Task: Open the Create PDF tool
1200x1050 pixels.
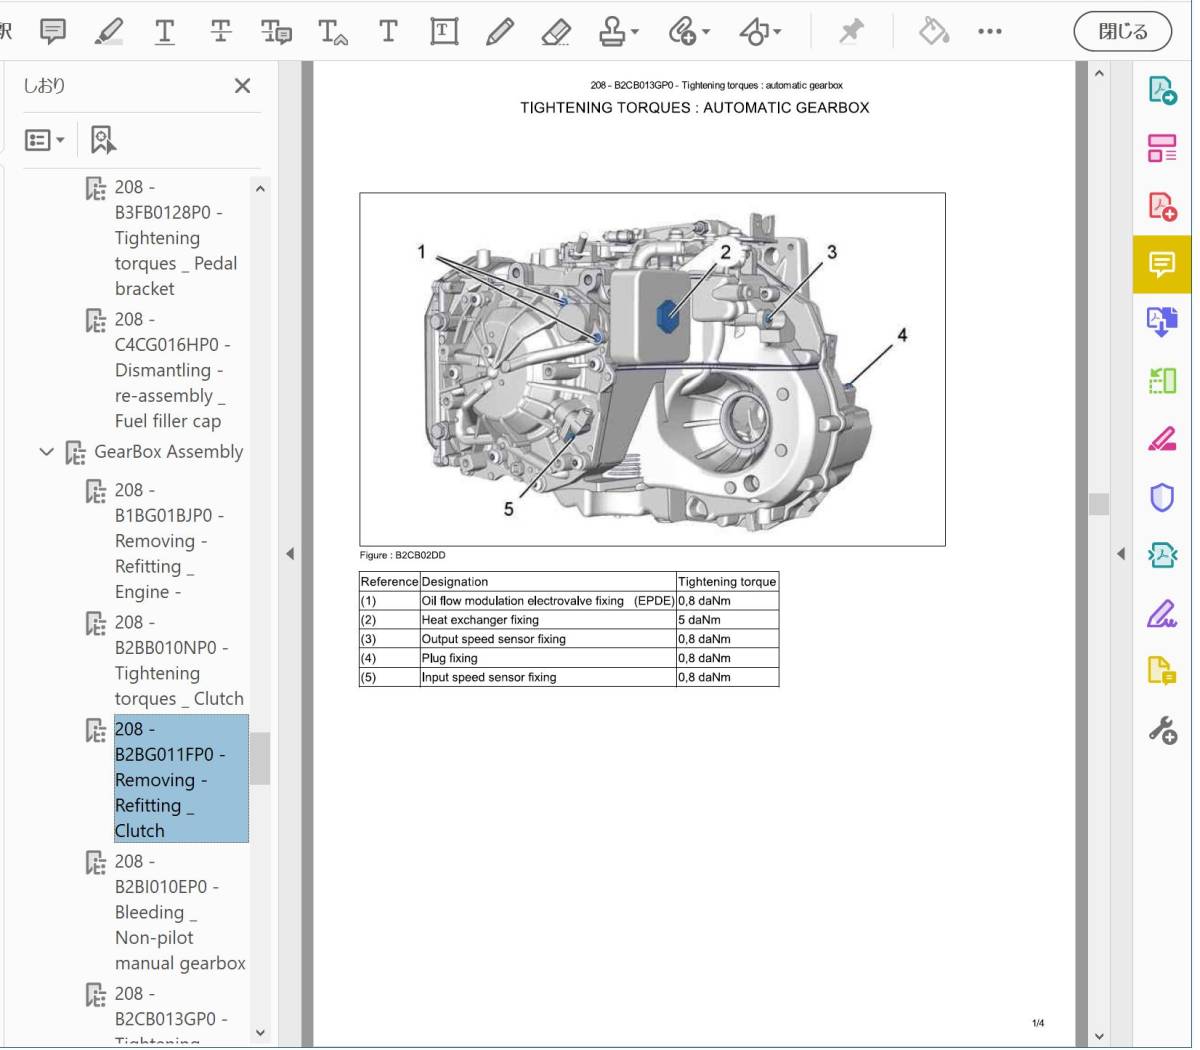Action: tap(1162, 206)
